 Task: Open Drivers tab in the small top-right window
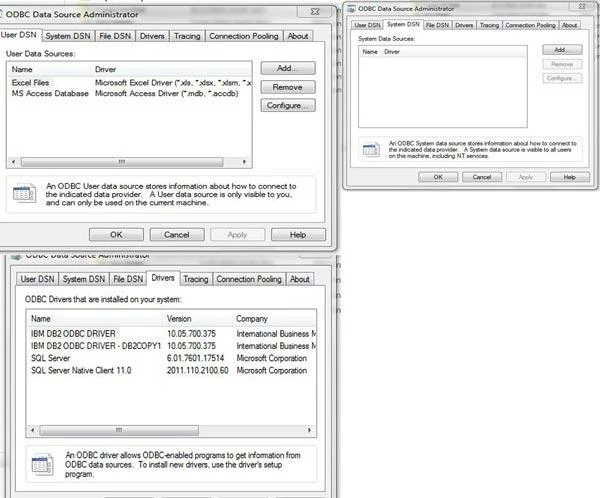click(464, 25)
